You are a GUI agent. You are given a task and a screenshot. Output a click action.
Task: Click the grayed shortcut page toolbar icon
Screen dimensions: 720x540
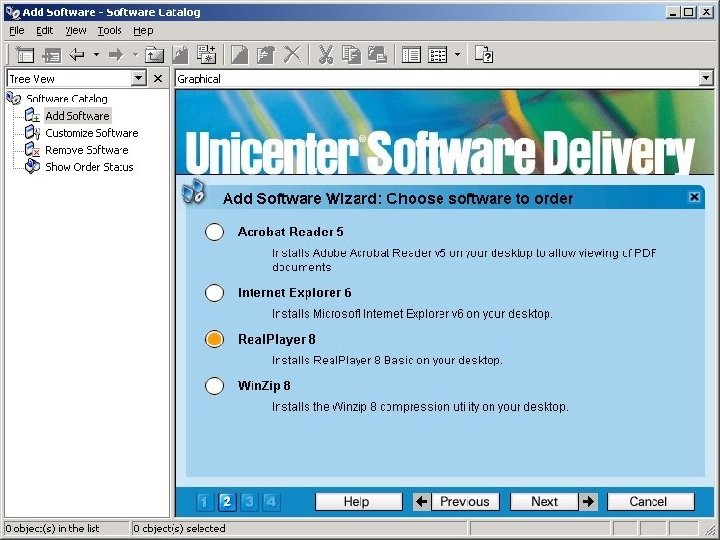pyautogui.click(x=180, y=55)
